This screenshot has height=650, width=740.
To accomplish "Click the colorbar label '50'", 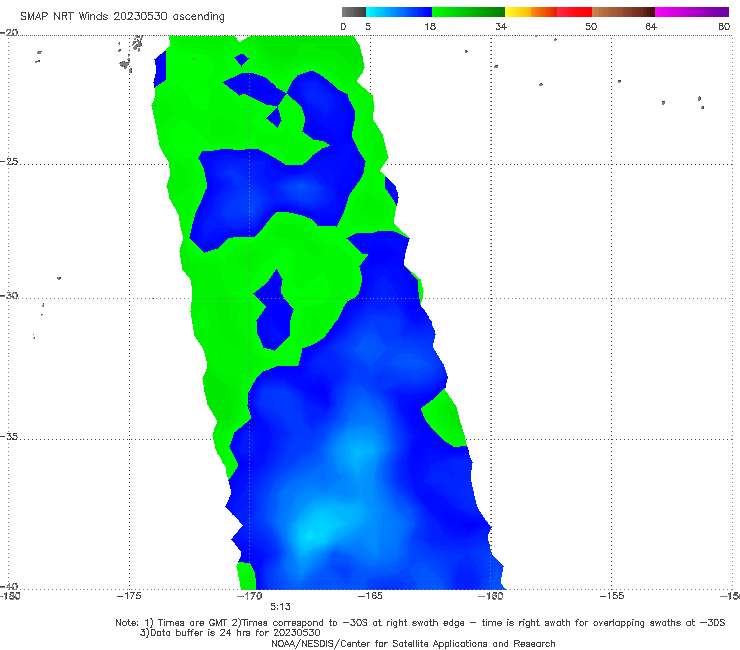I will 591,27.
